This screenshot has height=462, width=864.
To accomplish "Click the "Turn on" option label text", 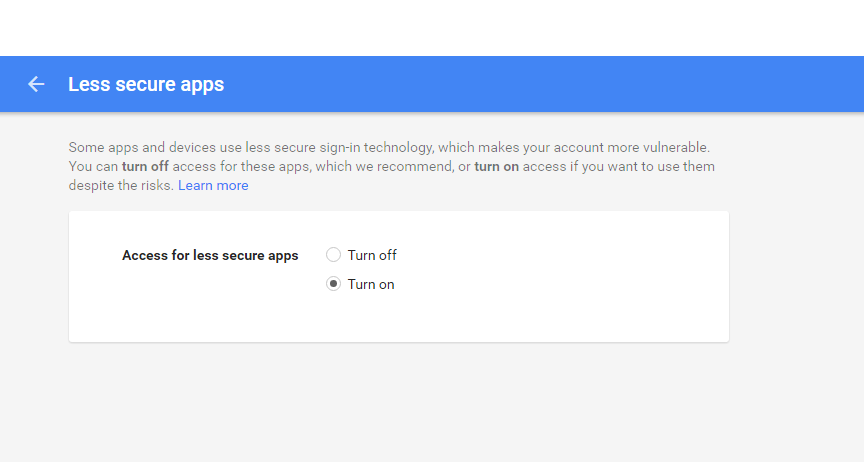I will point(371,284).
